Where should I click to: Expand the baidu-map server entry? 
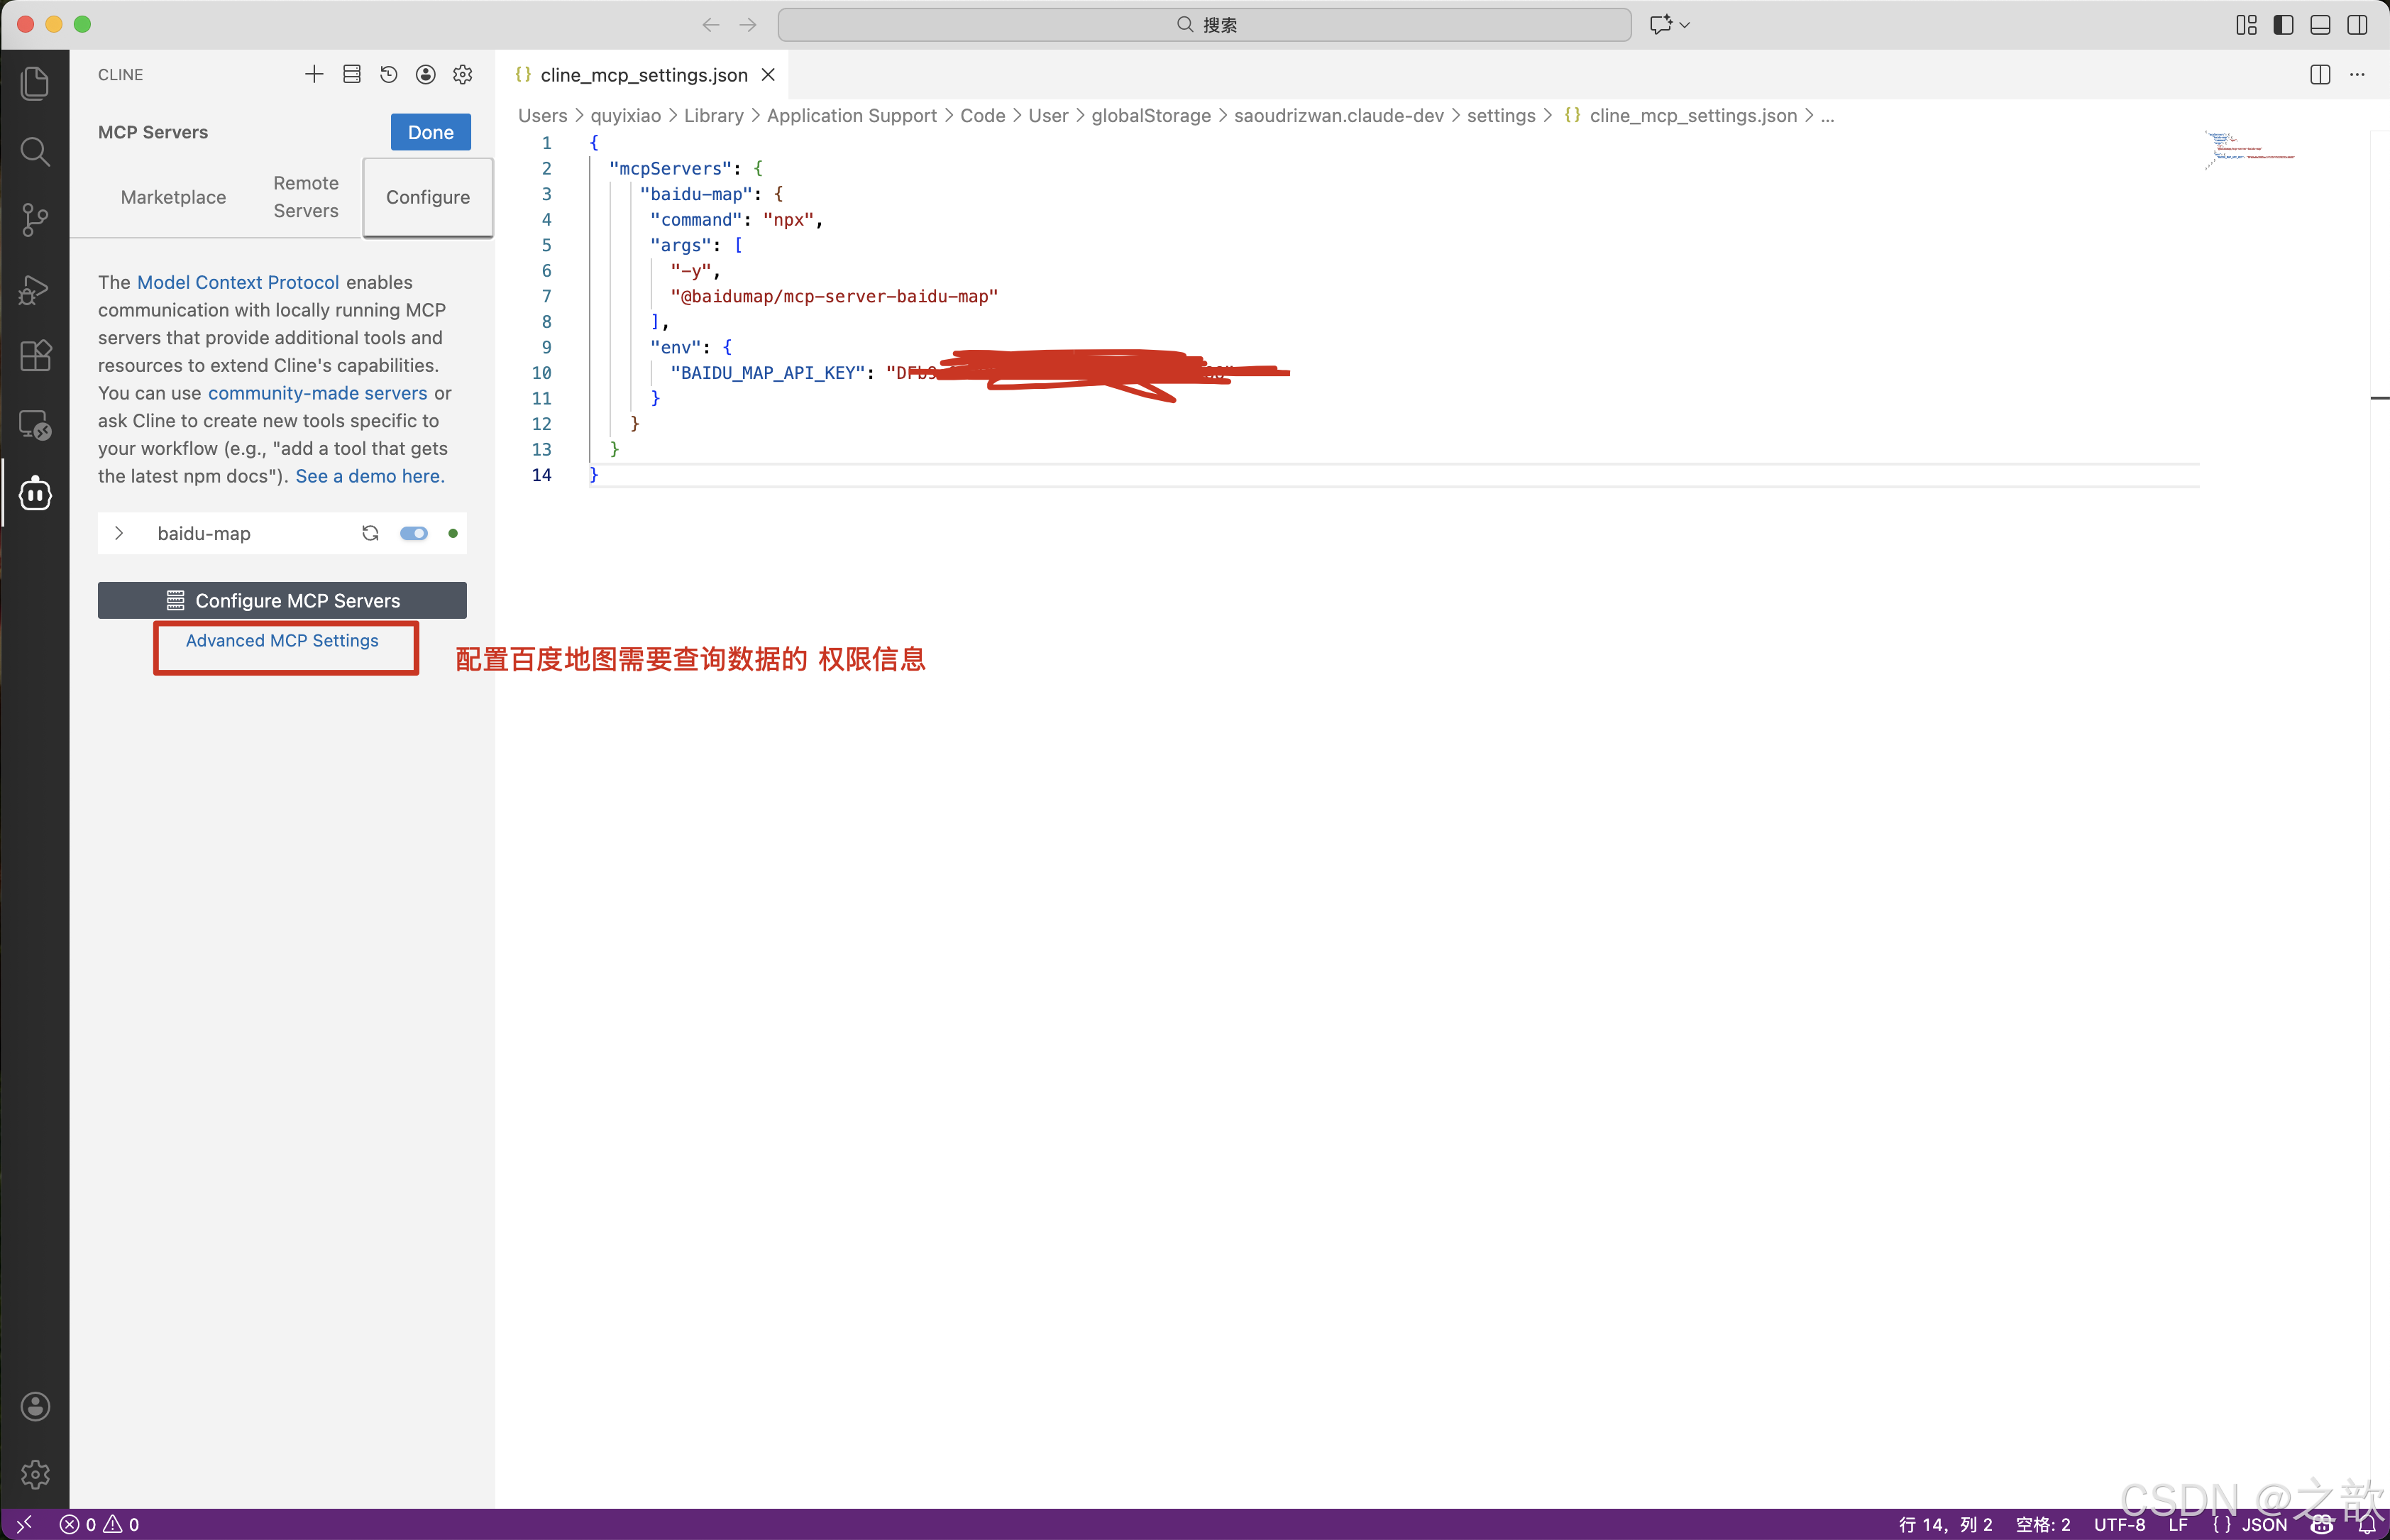(x=119, y=533)
